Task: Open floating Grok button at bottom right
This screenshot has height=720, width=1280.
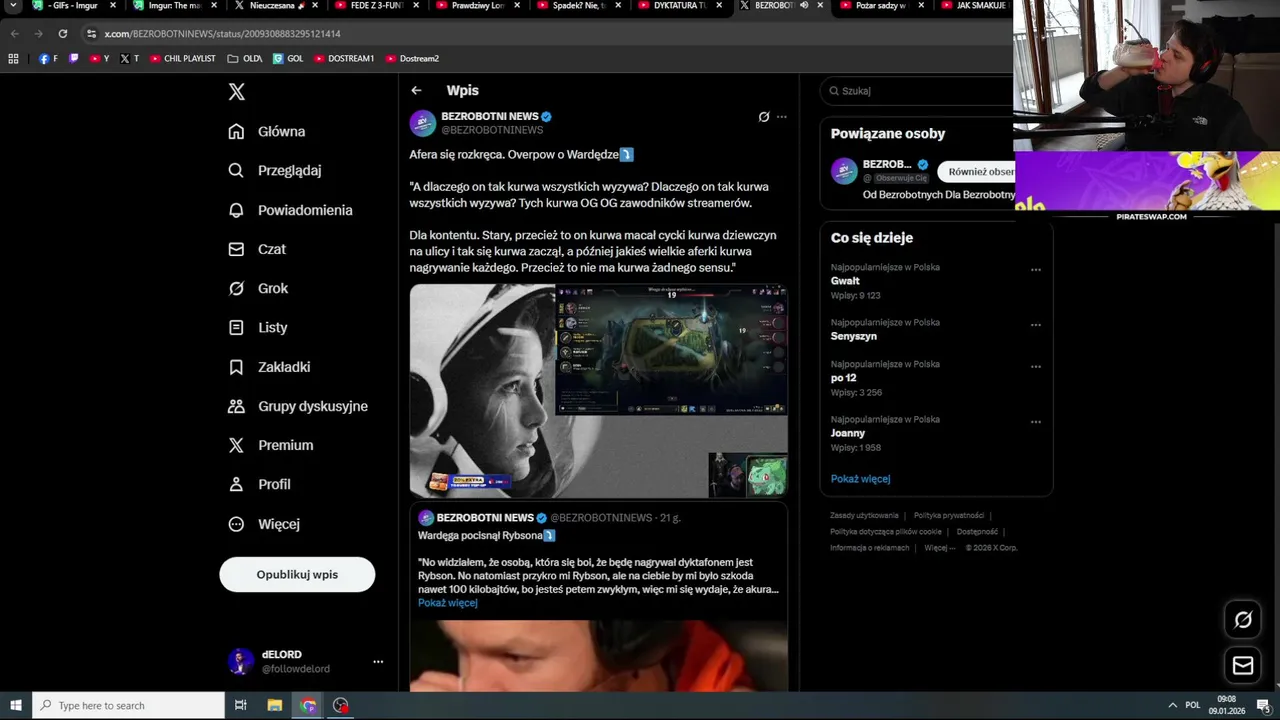Action: click(x=1243, y=620)
